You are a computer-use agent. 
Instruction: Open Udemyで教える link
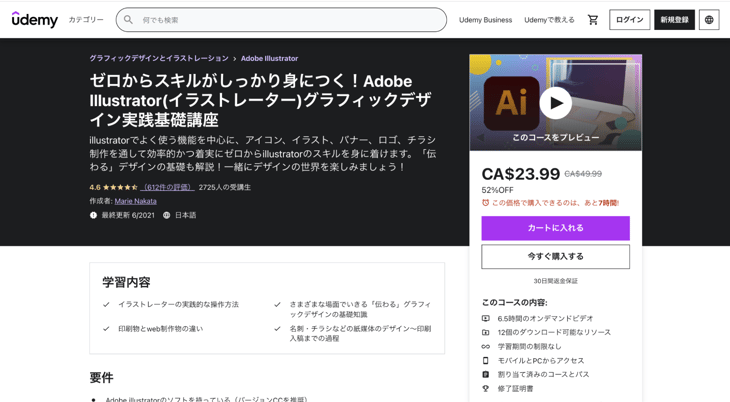click(x=549, y=20)
